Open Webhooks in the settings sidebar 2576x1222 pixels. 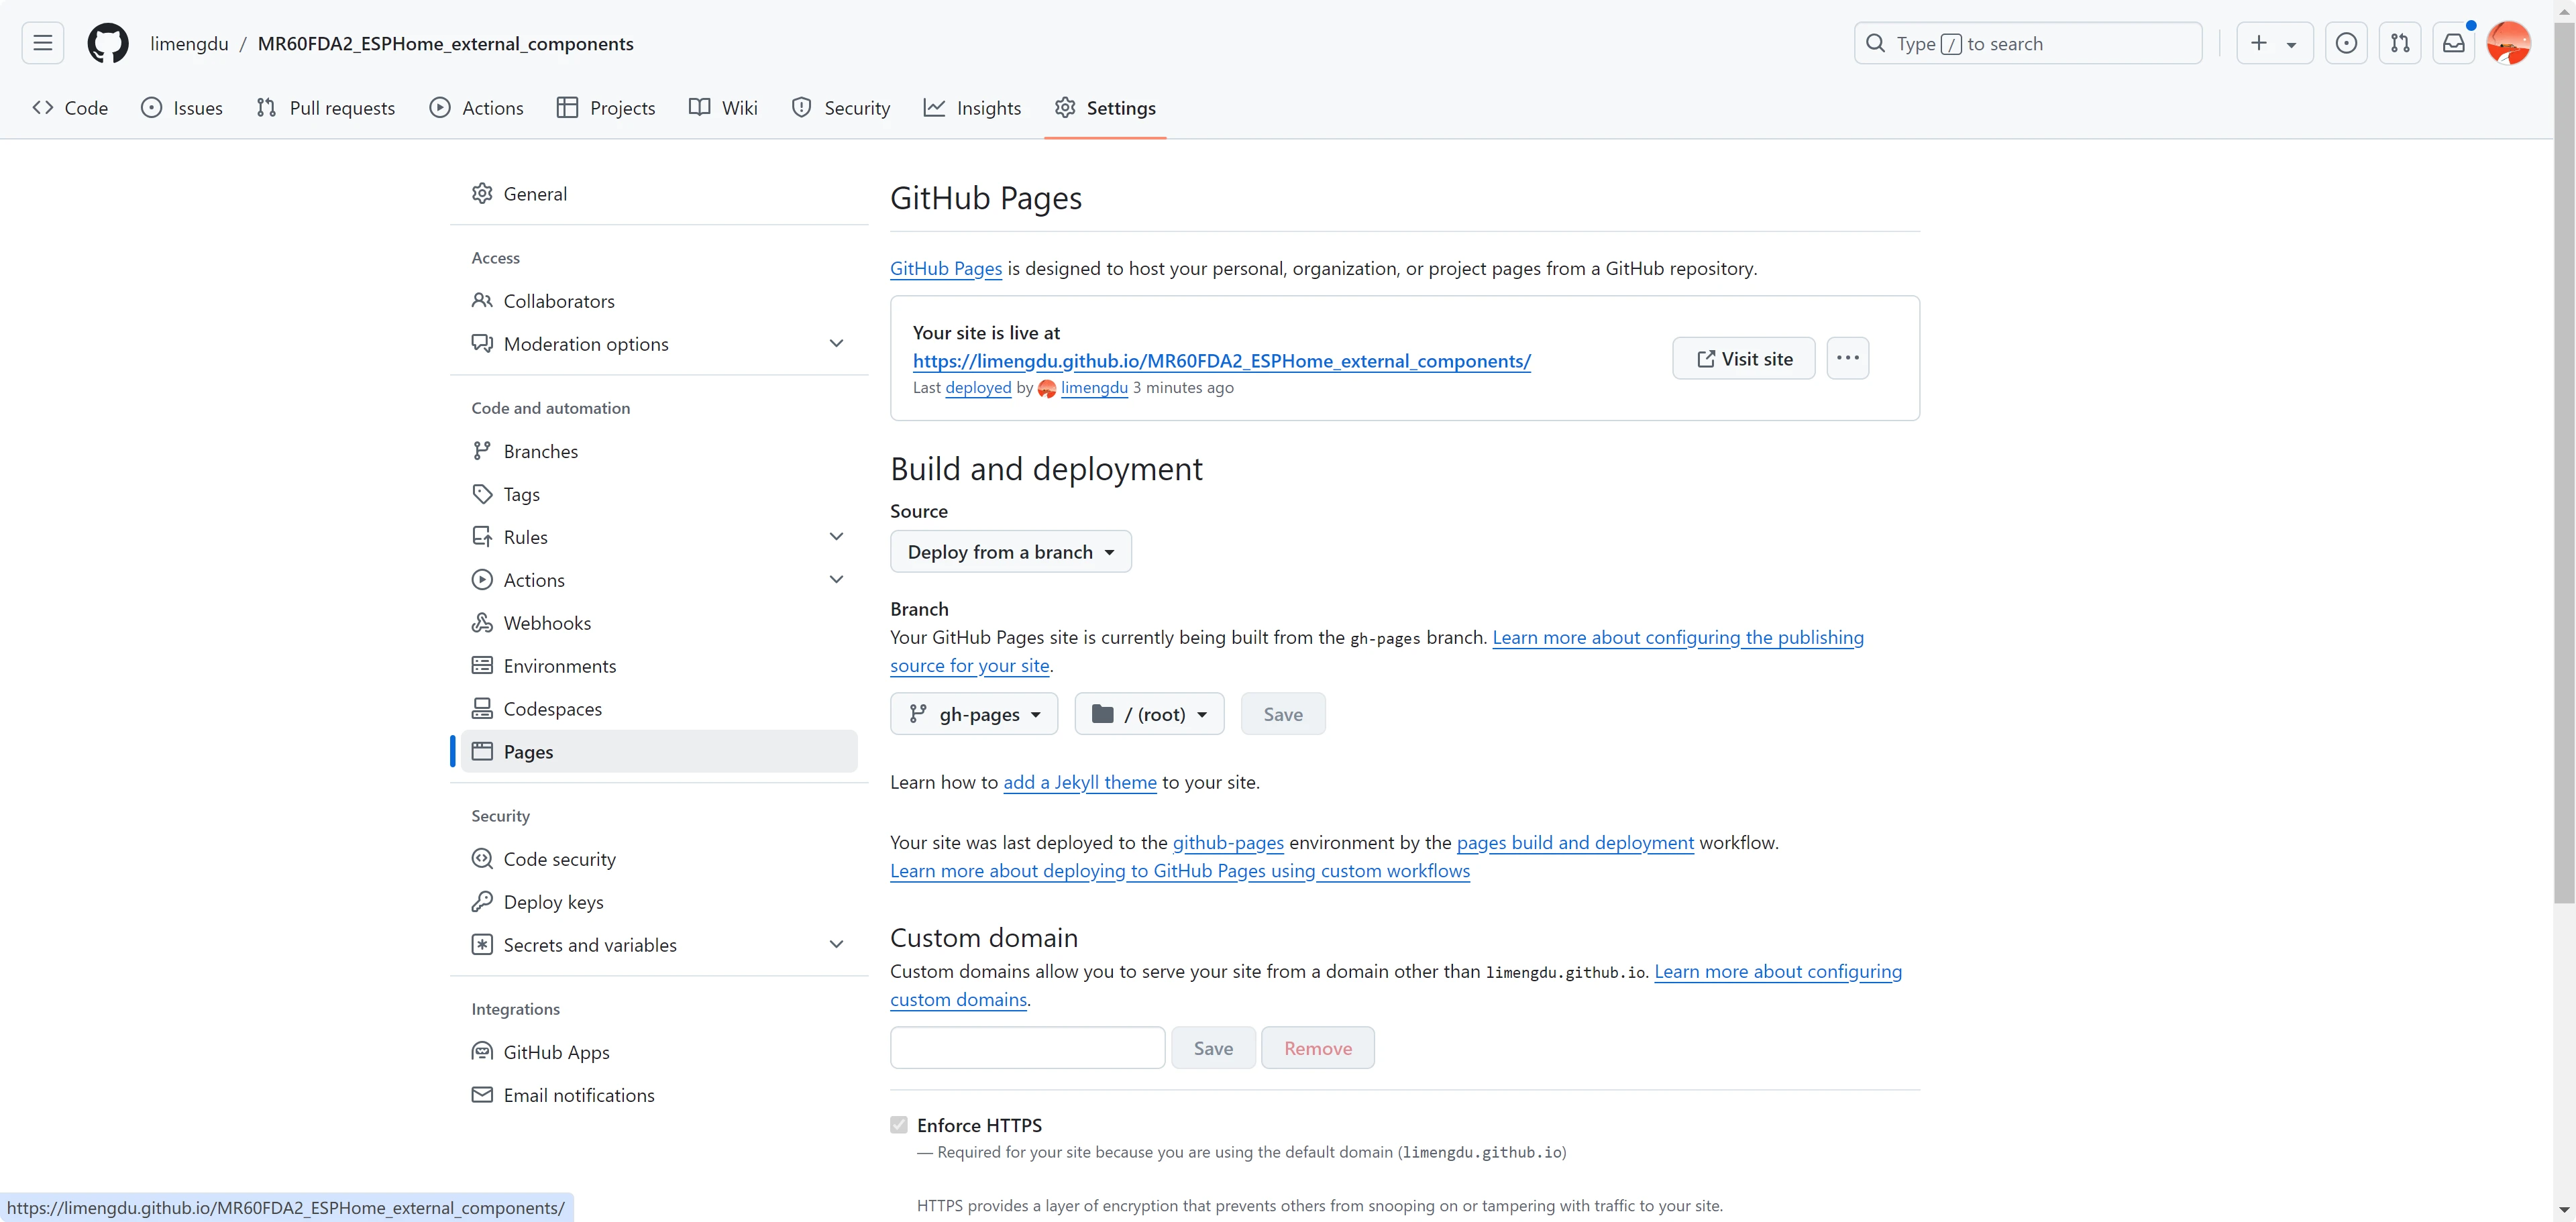pyautogui.click(x=546, y=623)
